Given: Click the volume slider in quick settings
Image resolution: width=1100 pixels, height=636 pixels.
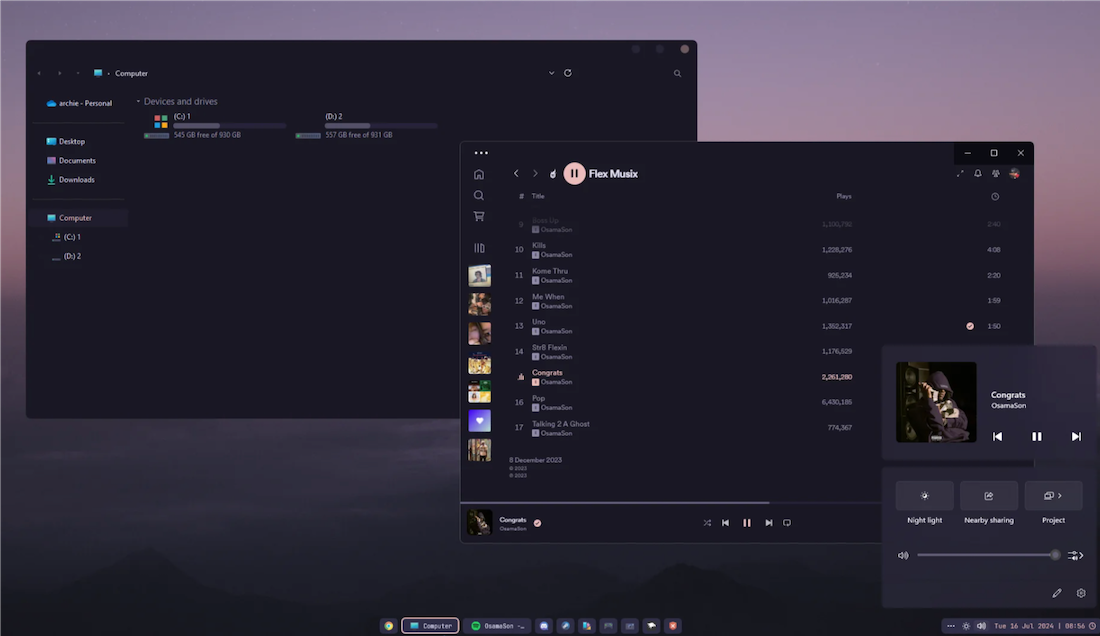Looking at the screenshot, I should [x=988, y=554].
